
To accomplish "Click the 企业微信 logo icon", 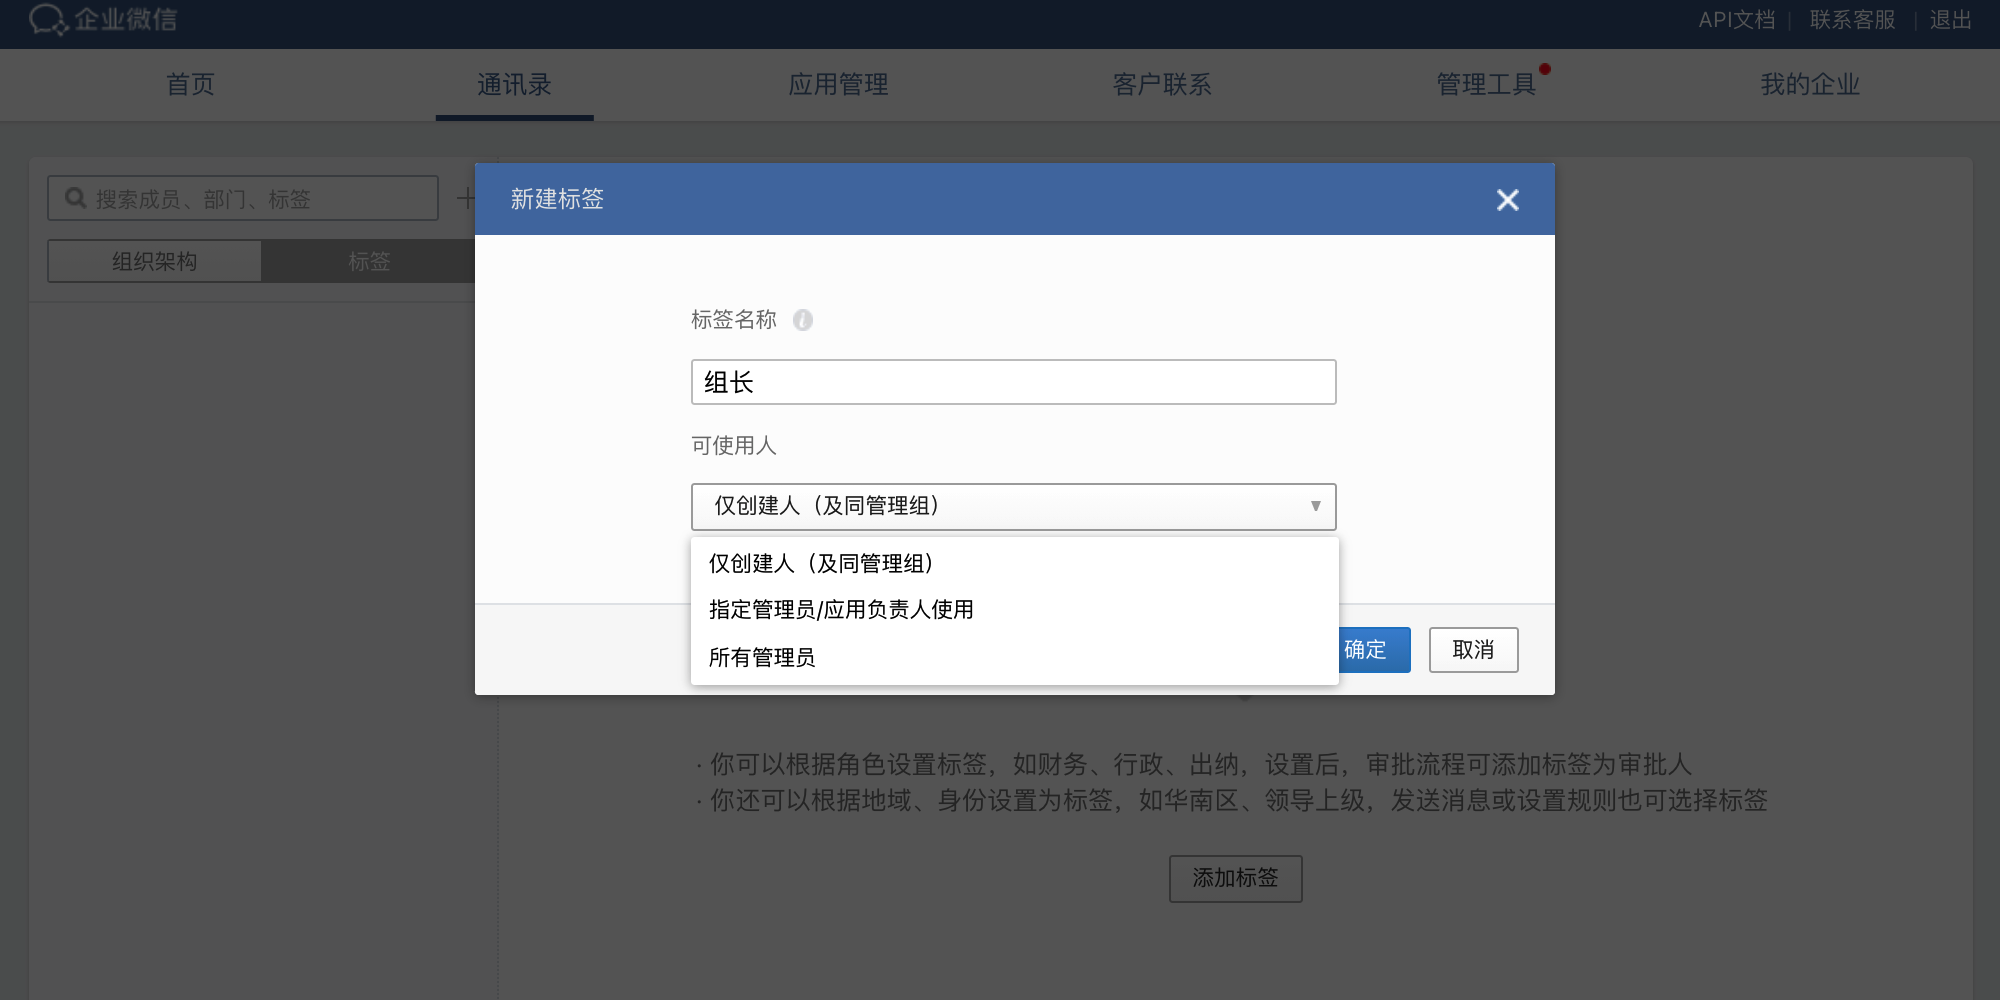I will pyautogui.click(x=48, y=19).
